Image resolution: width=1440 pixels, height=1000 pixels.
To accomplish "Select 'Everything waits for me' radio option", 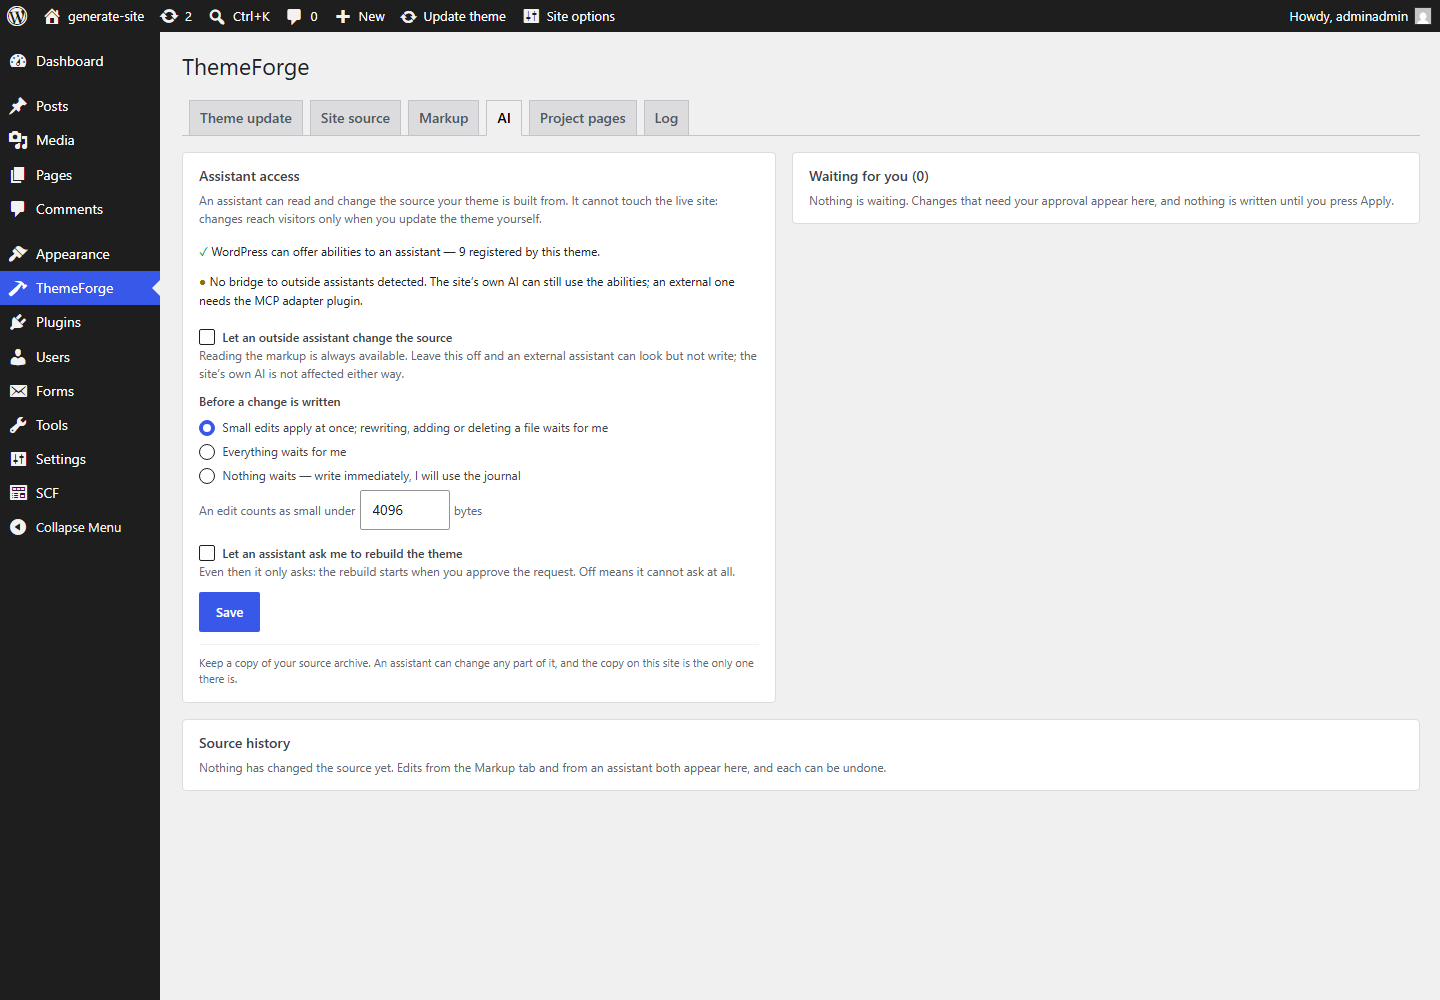I will point(207,452).
